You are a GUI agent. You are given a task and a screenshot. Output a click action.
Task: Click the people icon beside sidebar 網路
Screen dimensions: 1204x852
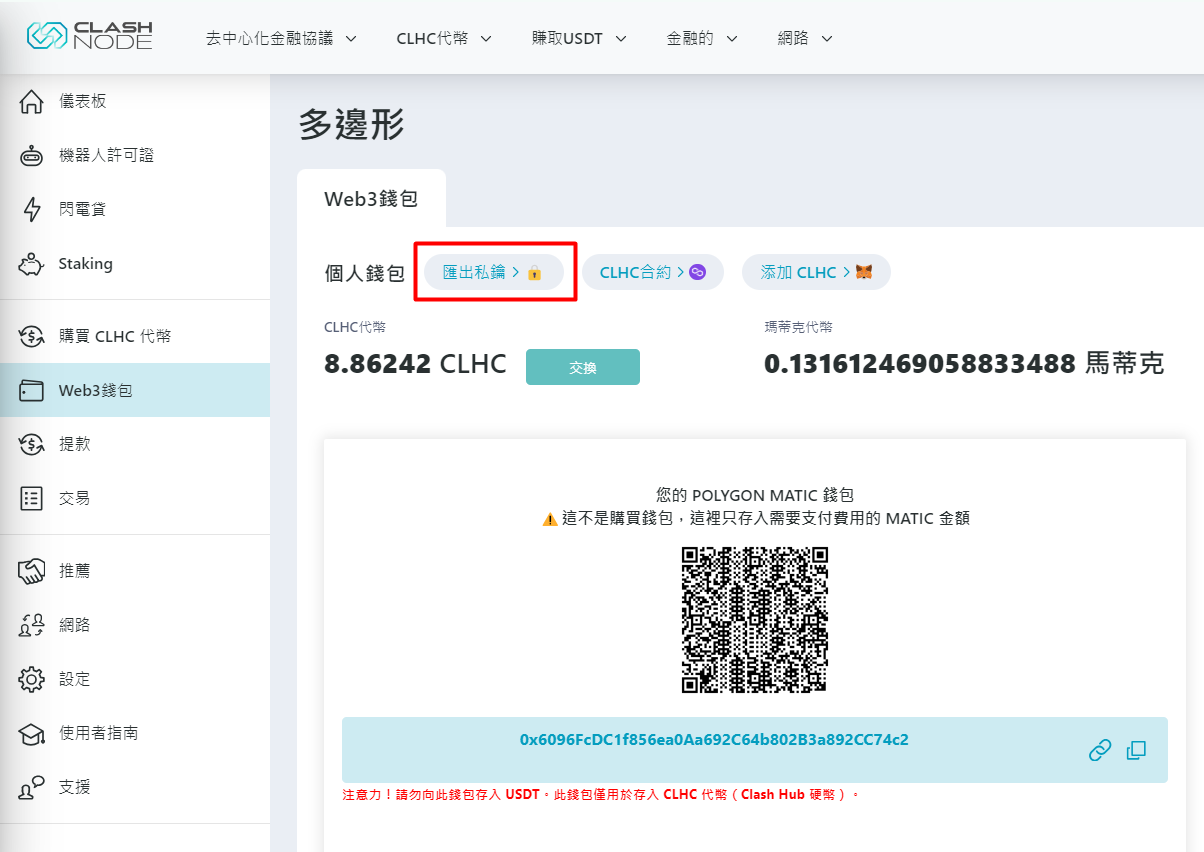coord(32,625)
